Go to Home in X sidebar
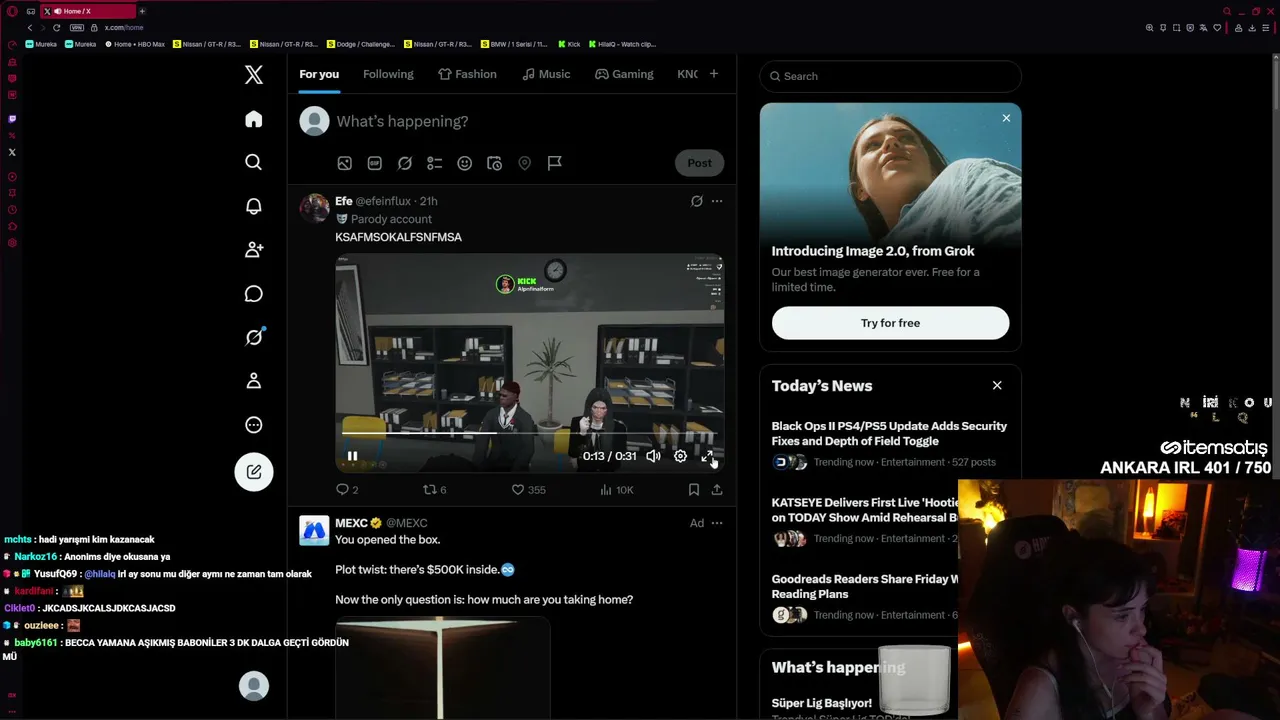1280x720 pixels. tap(254, 119)
